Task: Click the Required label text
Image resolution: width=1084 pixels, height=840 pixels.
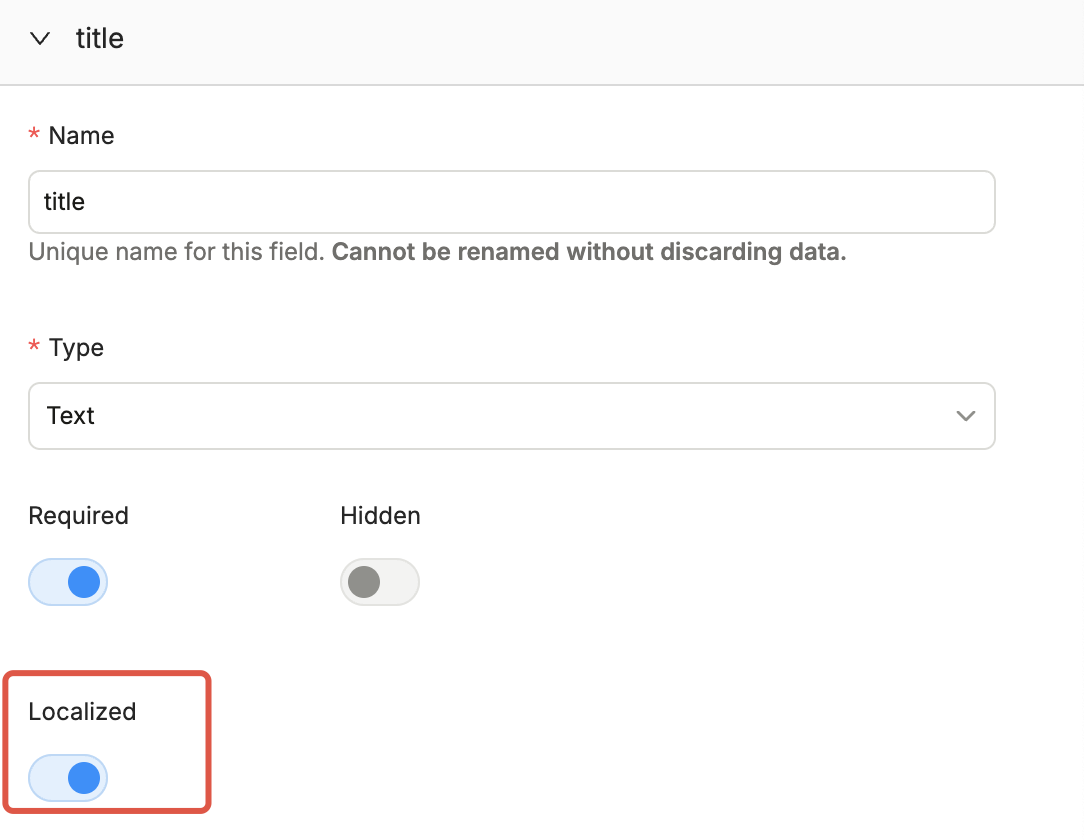Action: (x=78, y=516)
